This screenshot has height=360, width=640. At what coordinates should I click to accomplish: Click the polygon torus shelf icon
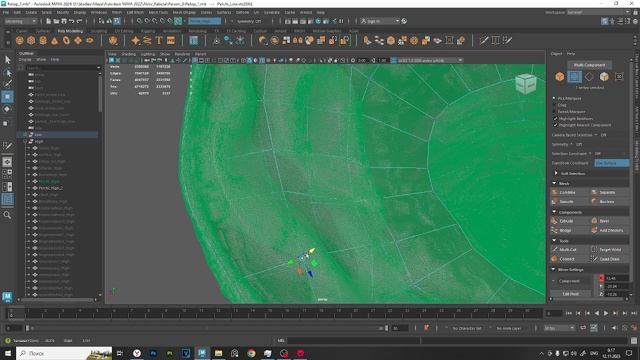(x=66, y=40)
